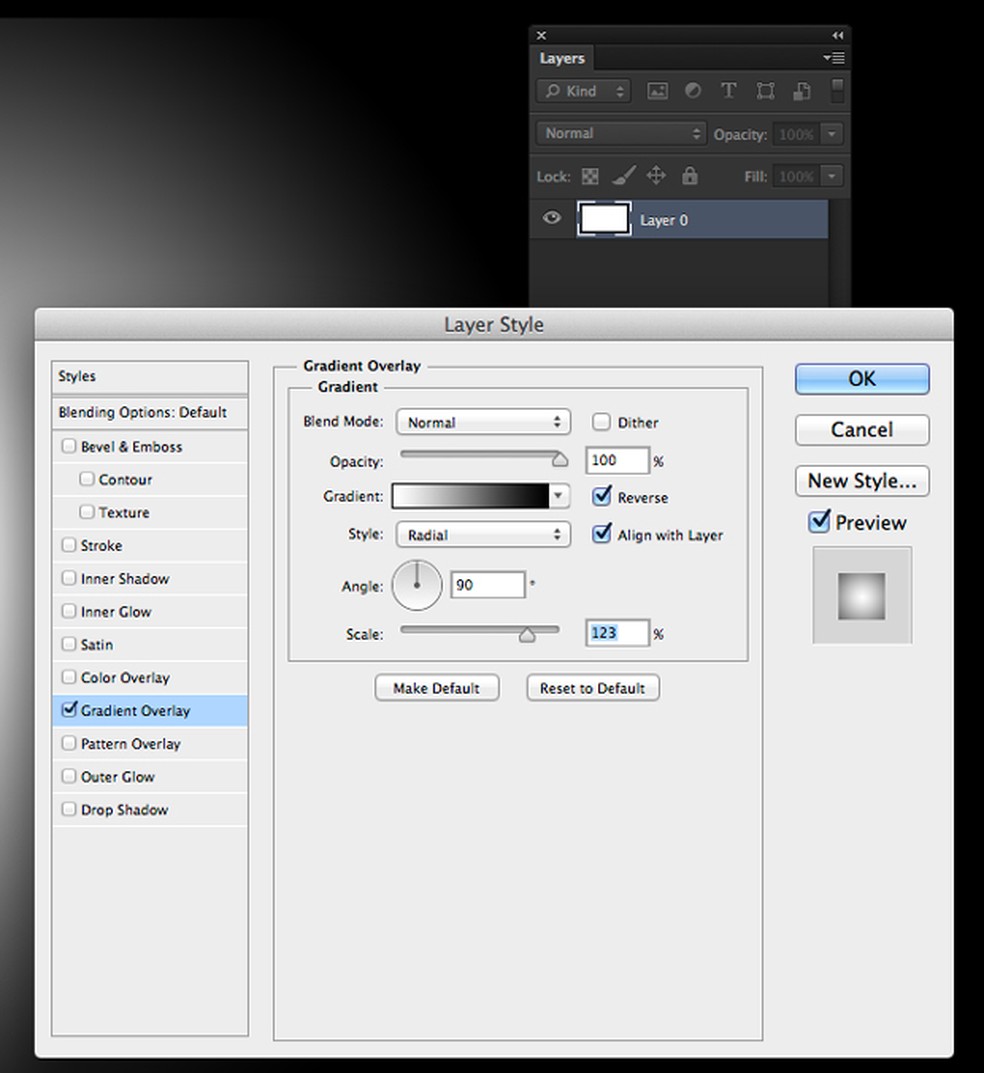Click the pixel layer filter icon
The width and height of the screenshot is (984, 1073).
click(657, 91)
